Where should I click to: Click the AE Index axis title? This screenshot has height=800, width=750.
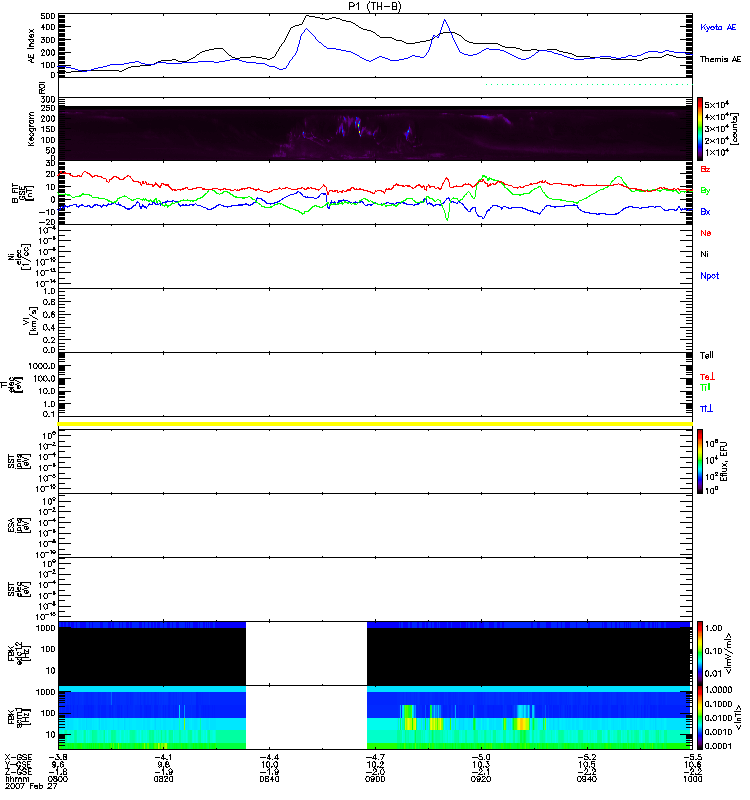coord(31,46)
